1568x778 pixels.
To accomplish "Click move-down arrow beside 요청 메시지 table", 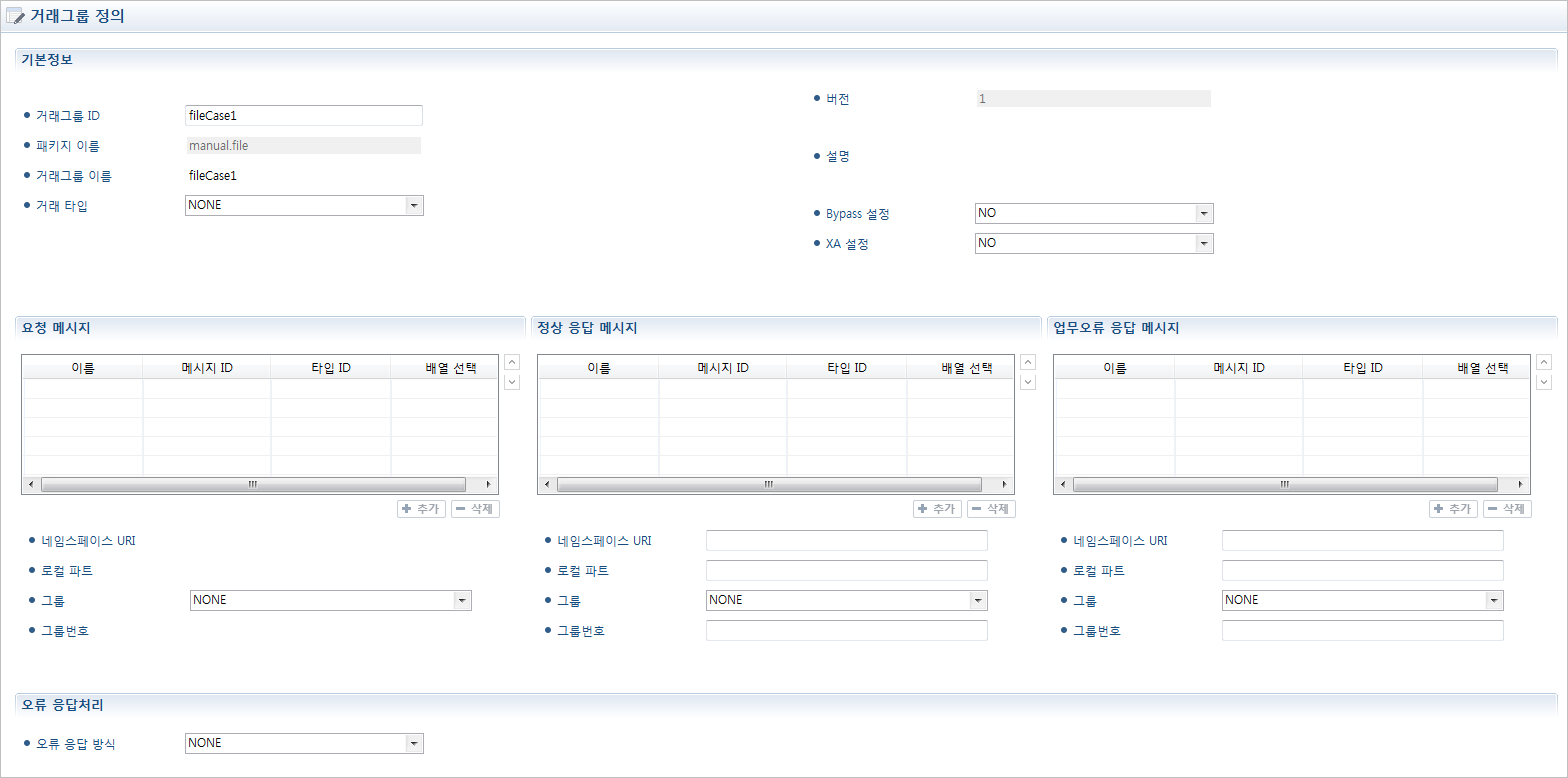I will pos(512,382).
